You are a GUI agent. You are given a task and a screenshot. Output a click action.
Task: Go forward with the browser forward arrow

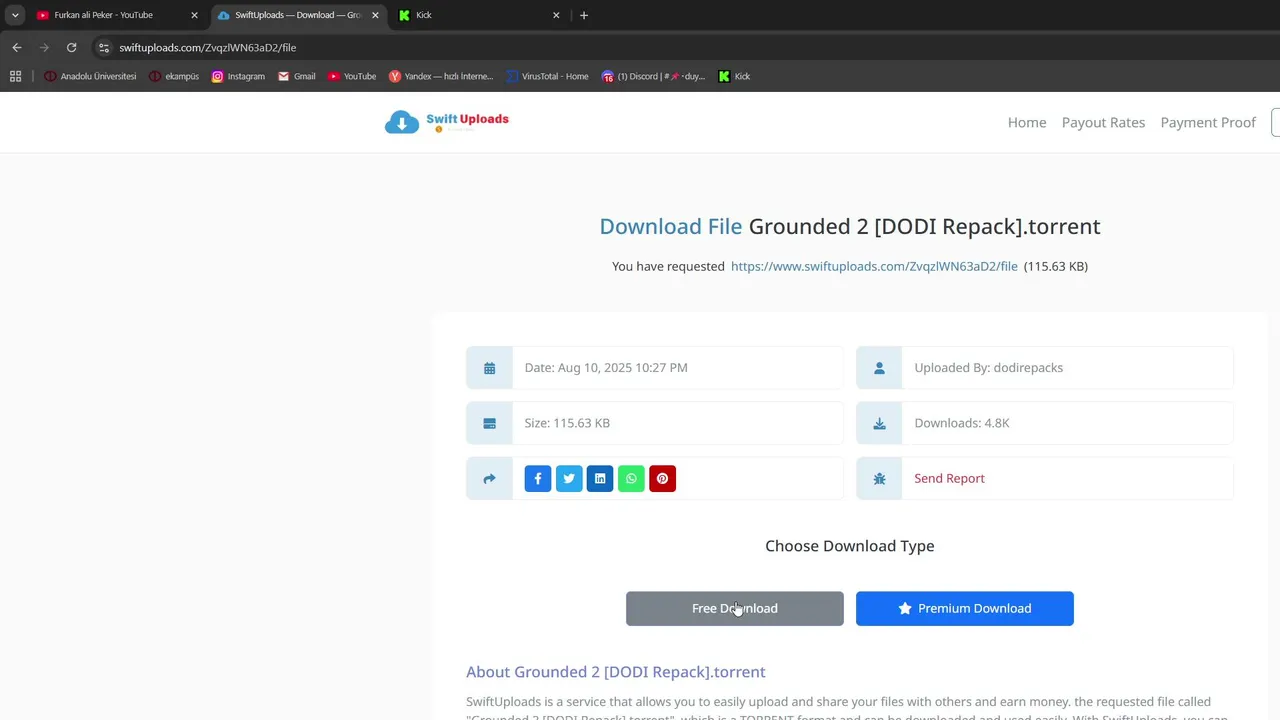coord(44,47)
